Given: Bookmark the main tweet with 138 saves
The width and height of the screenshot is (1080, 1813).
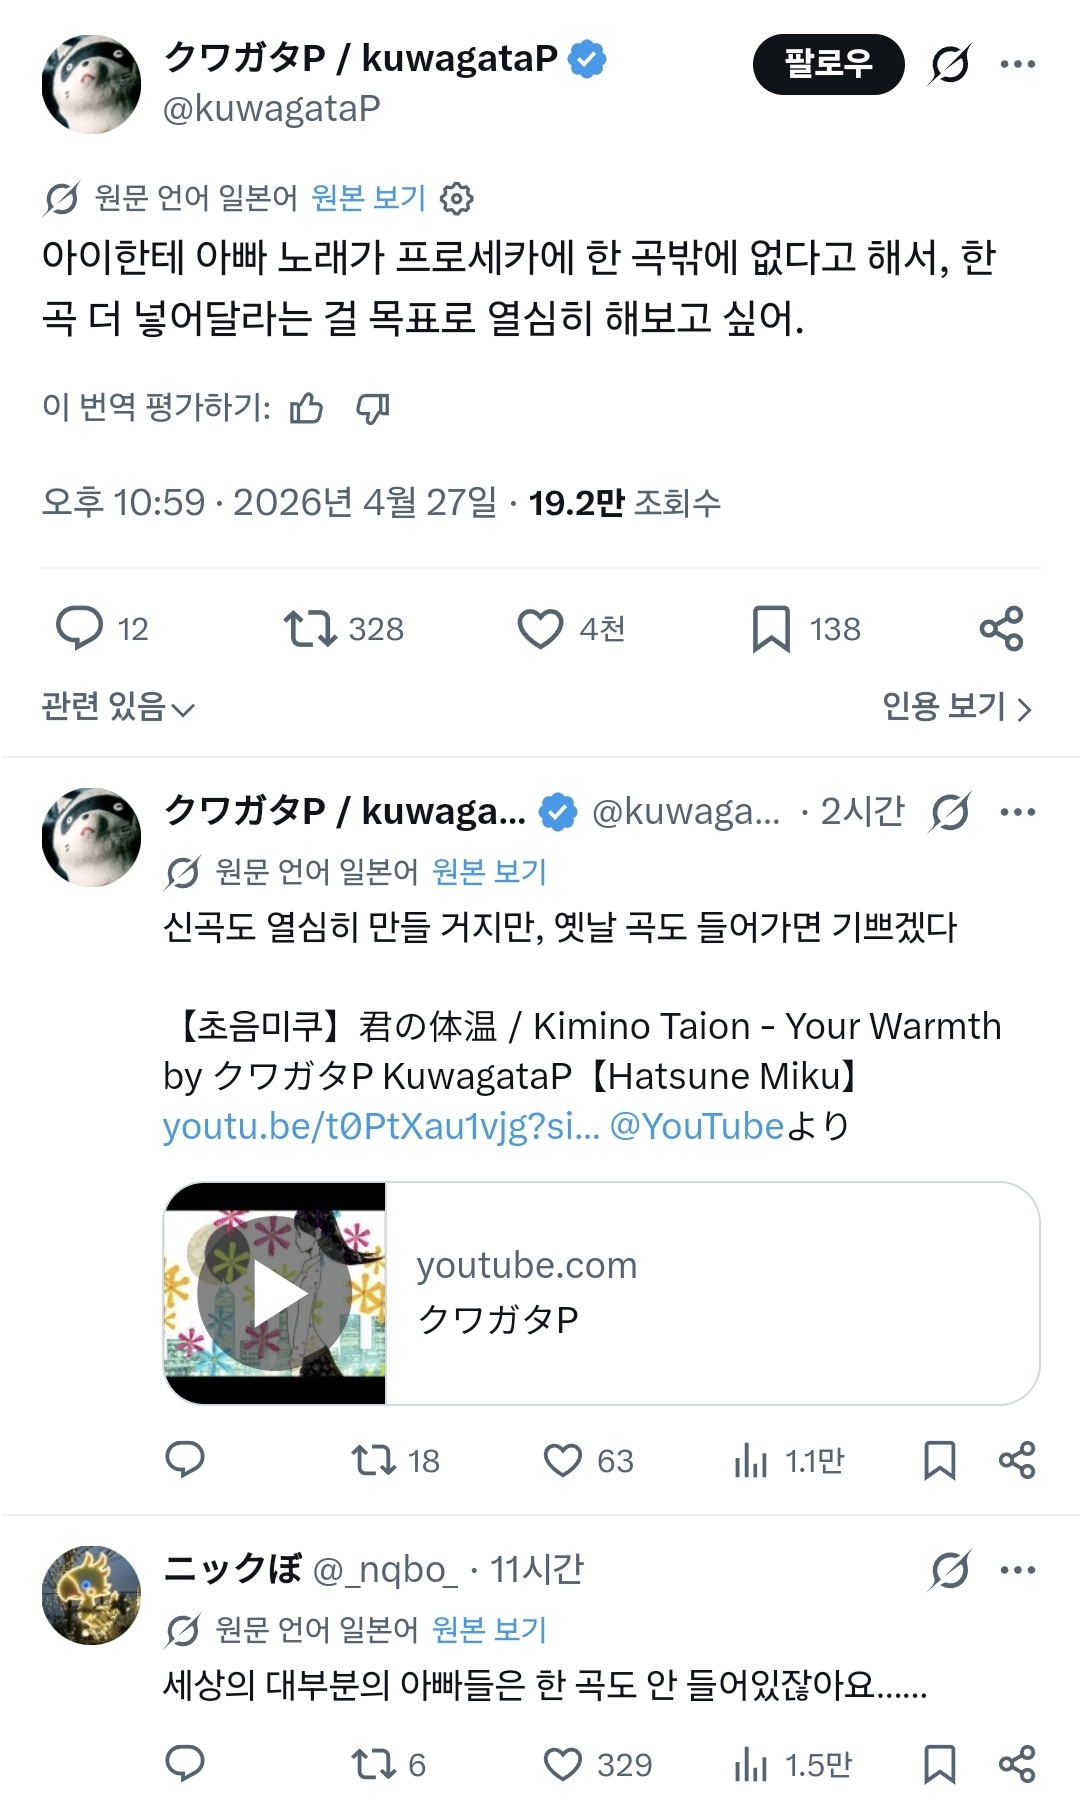Looking at the screenshot, I should (771, 629).
